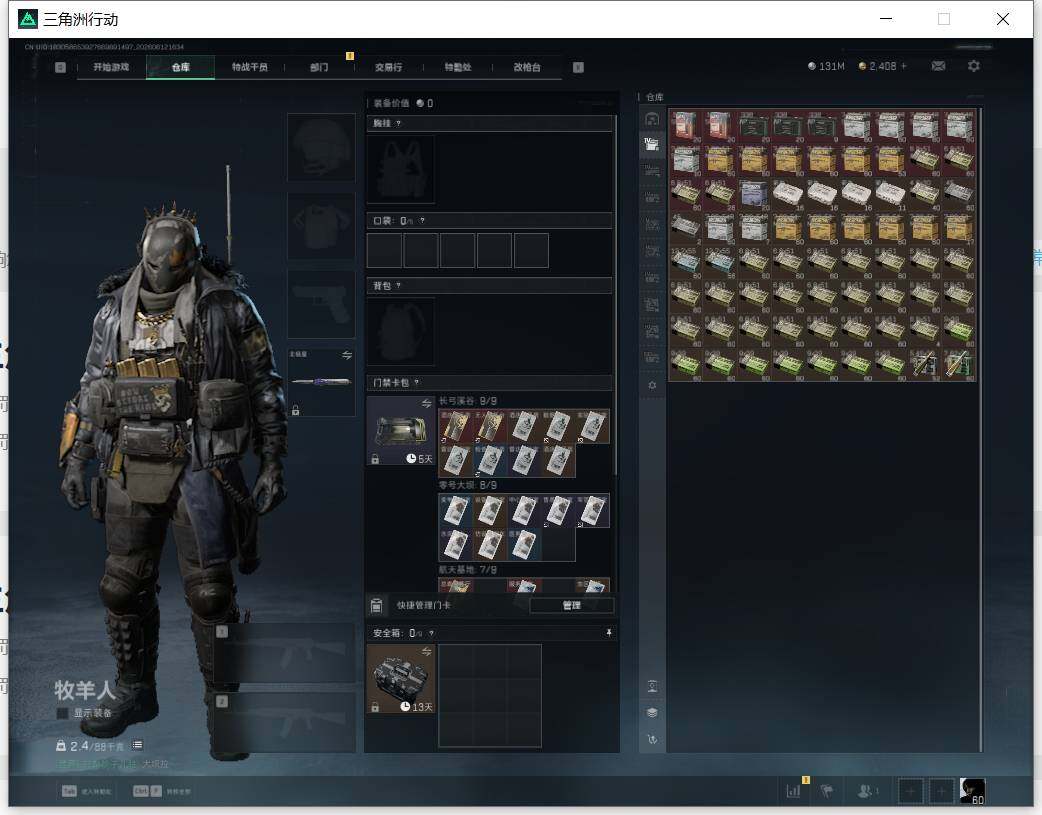Click the first 长弓溪谷 keycard
This screenshot has height=815, width=1042.
click(x=455, y=426)
